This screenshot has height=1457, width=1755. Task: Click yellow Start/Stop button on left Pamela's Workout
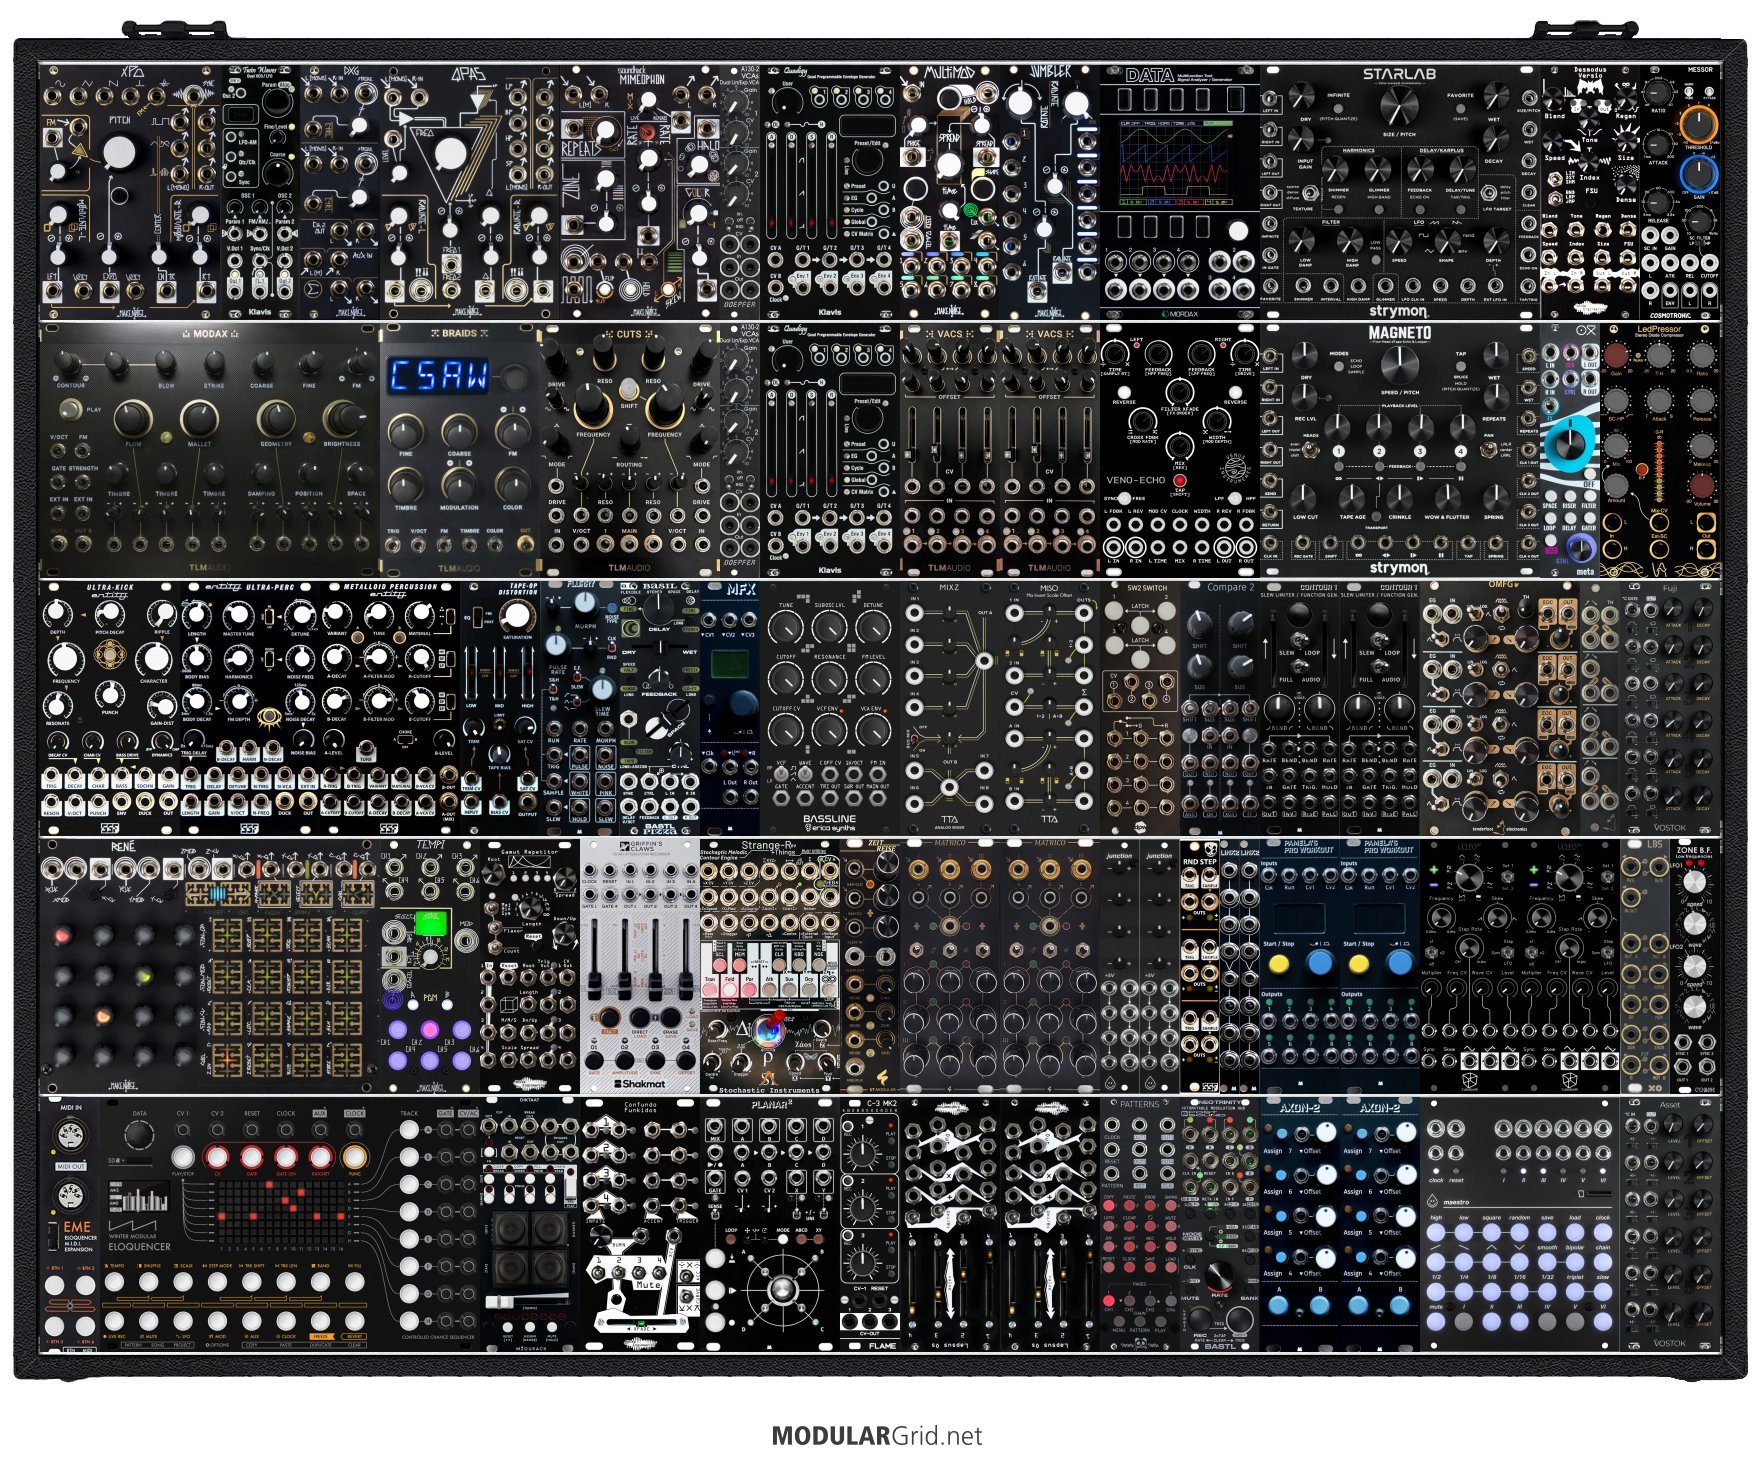tap(1279, 964)
